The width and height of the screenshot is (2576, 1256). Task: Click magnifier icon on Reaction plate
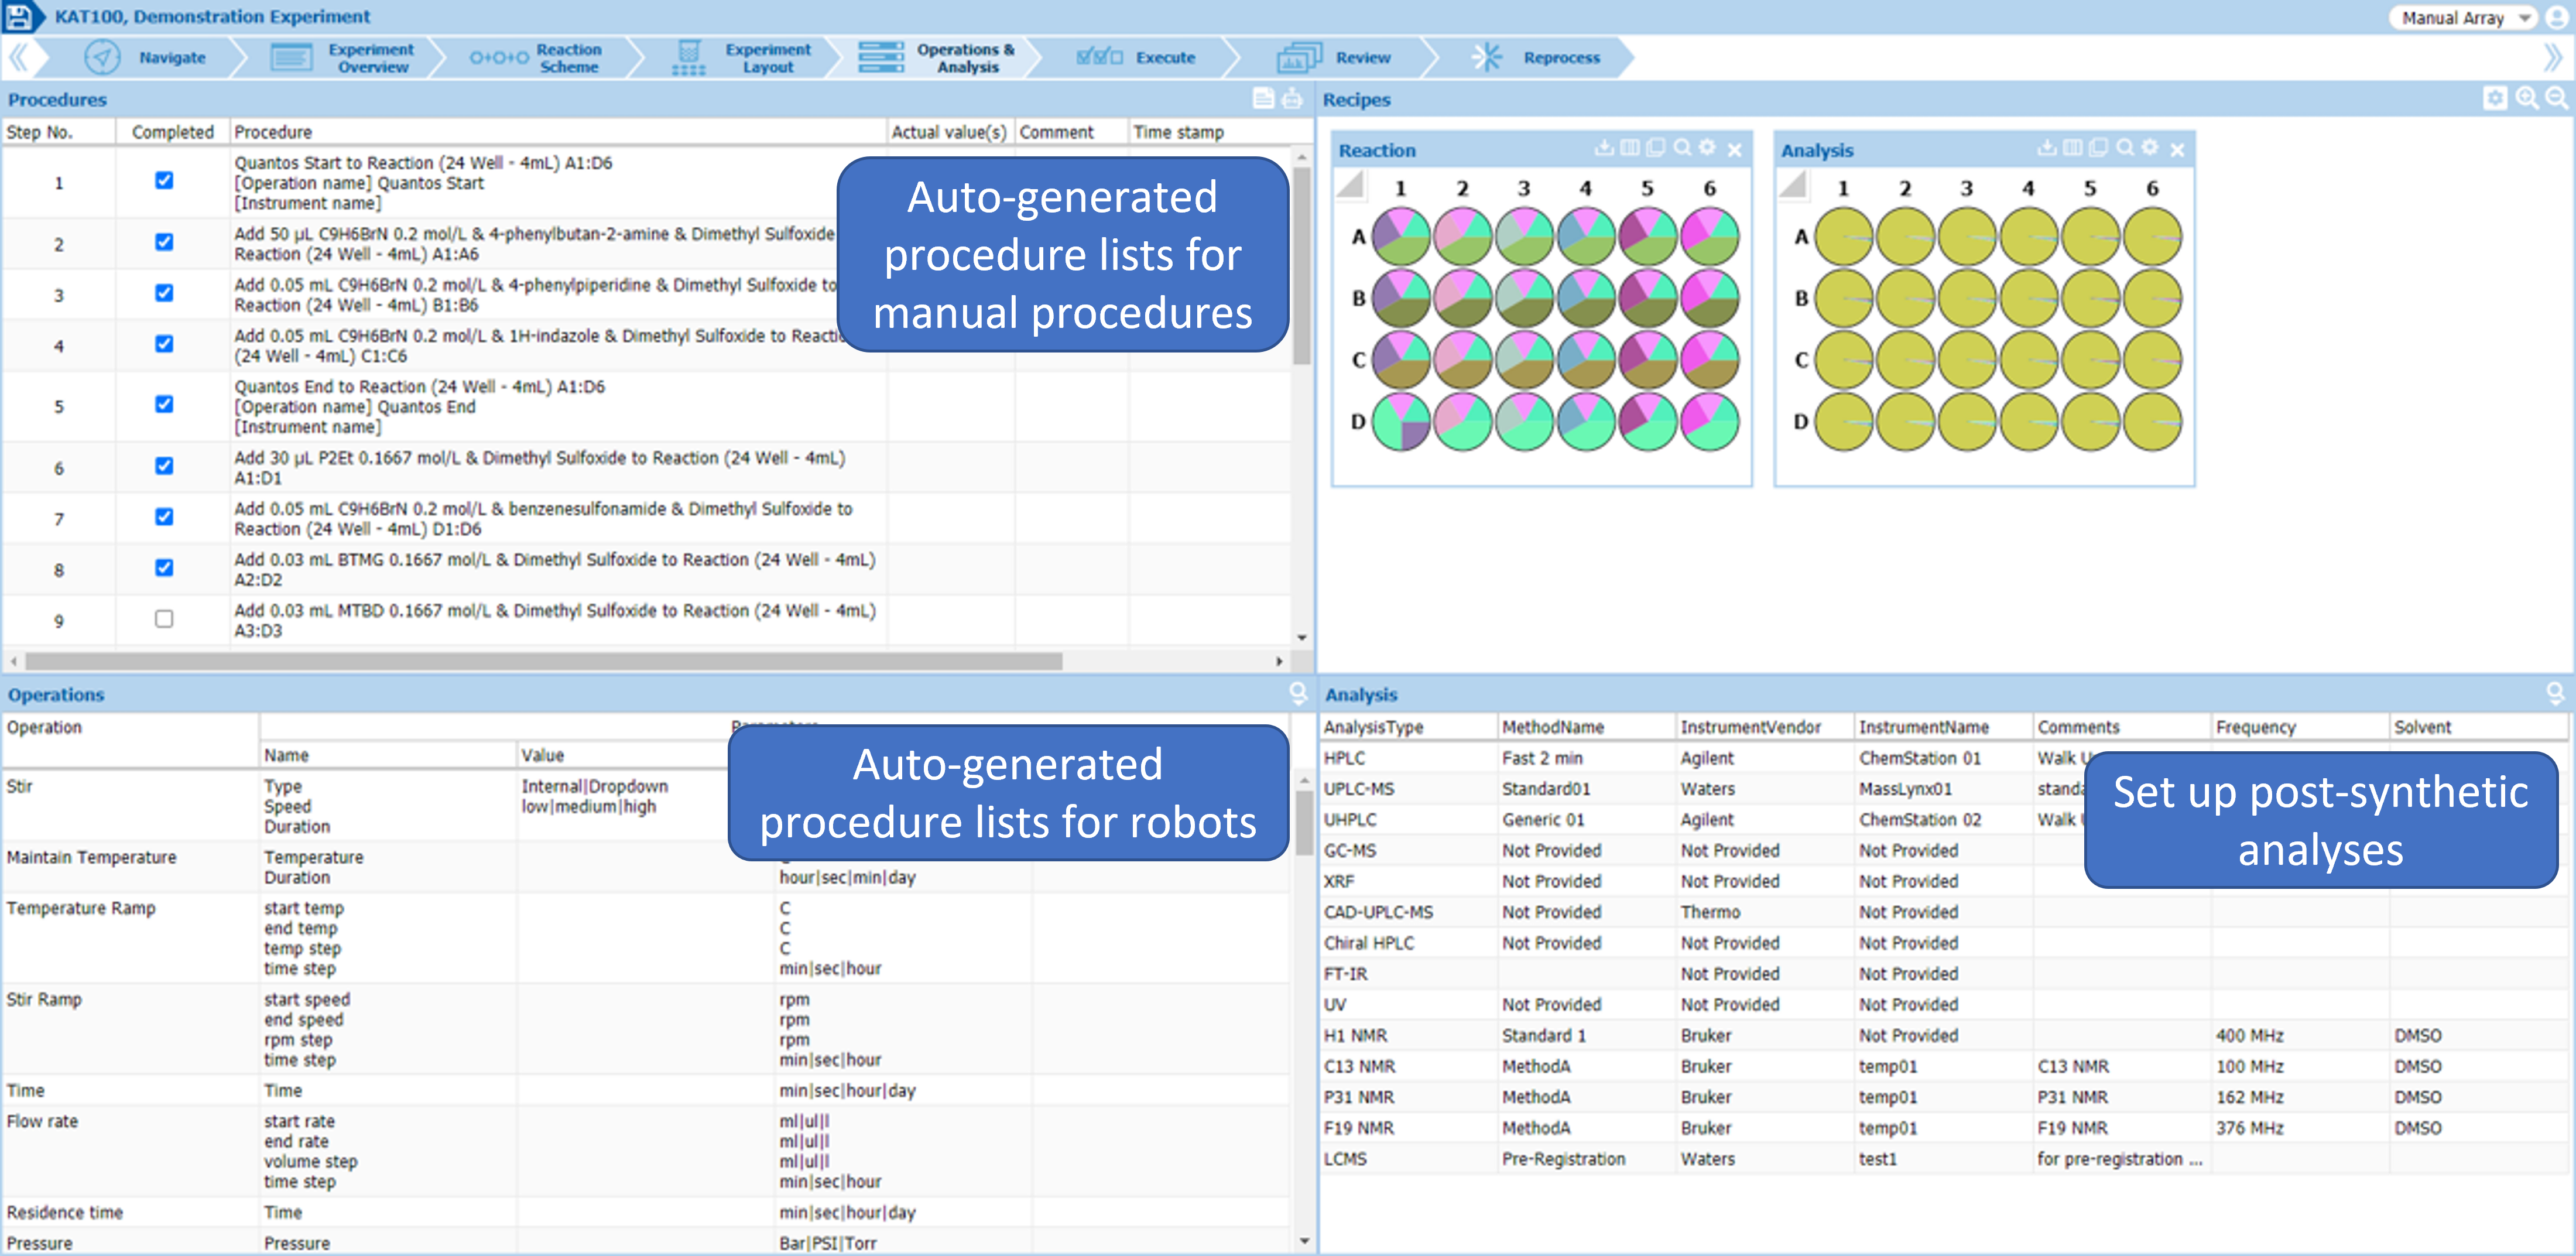coord(1682,148)
